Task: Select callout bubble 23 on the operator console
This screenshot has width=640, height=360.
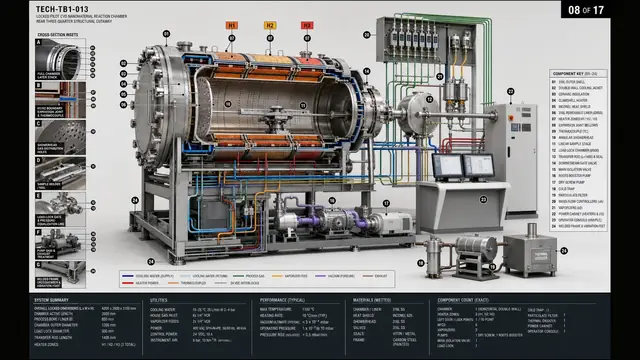Action: click(483, 200)
